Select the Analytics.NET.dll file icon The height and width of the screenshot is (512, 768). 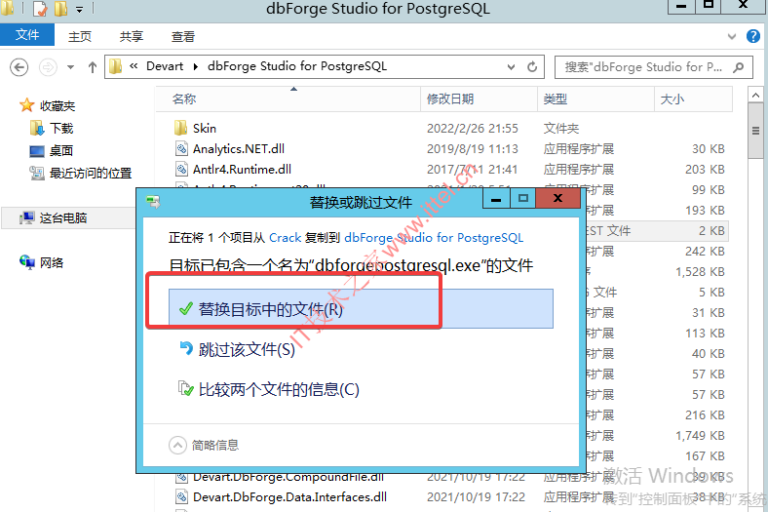point(181,148)
